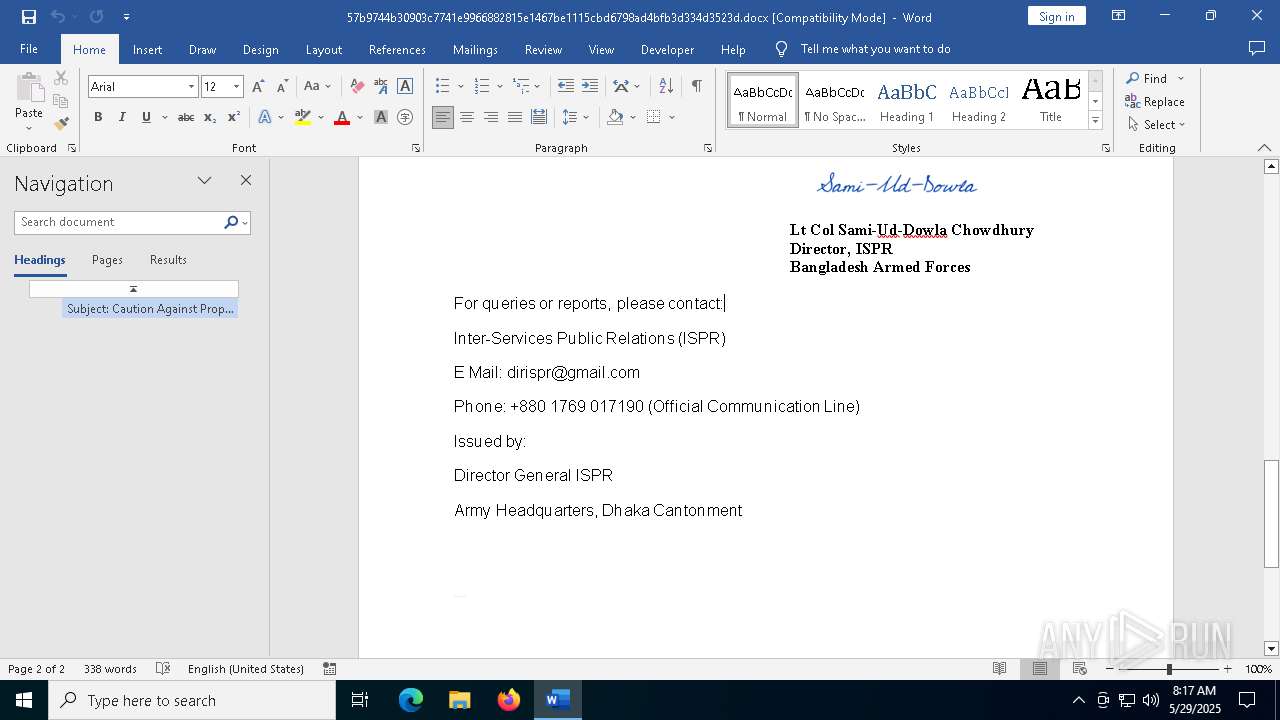This screenshot has height=720, width=1280.
Task: Decrease font size with Shrink Font icon
Action: [282, 87]
